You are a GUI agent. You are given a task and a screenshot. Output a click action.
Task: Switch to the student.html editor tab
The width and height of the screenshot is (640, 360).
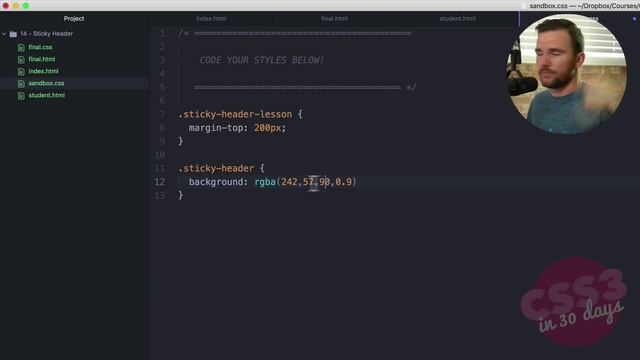pyautogui.click(x=458, y=19)
